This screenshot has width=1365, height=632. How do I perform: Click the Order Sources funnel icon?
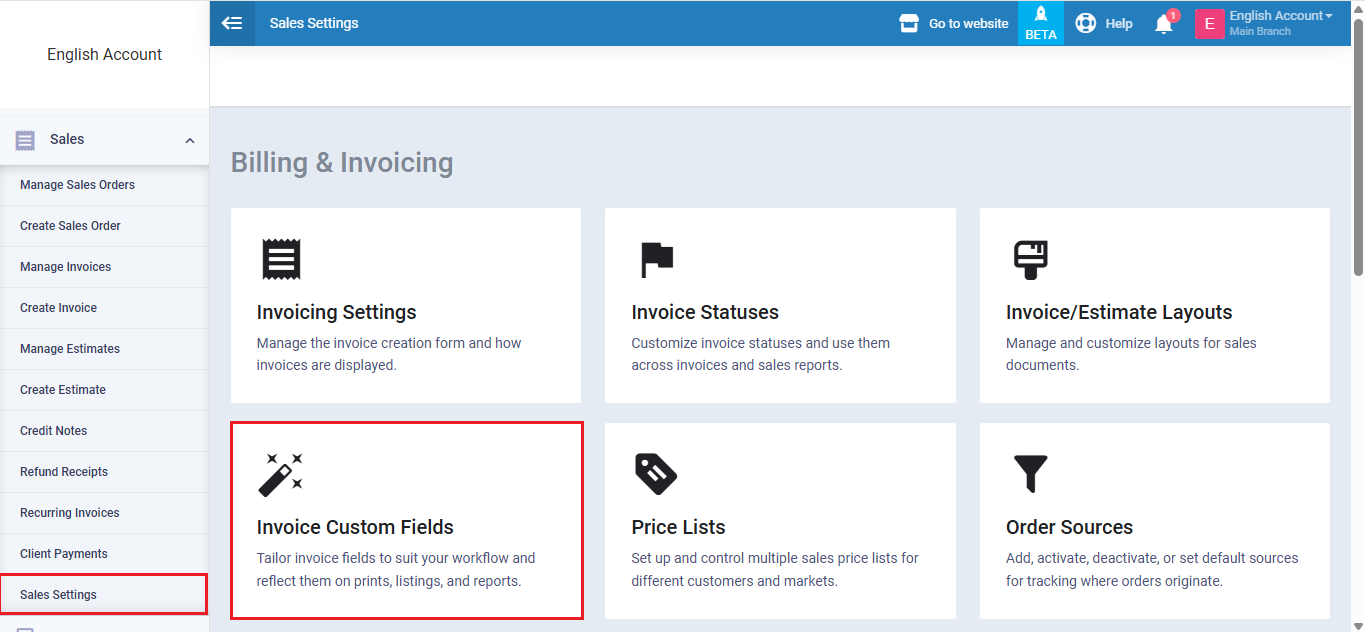coord(1030,474)
